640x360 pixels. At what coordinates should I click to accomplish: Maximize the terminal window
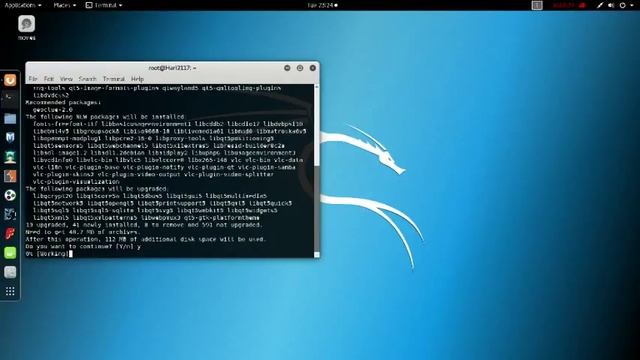click(300, 68)
